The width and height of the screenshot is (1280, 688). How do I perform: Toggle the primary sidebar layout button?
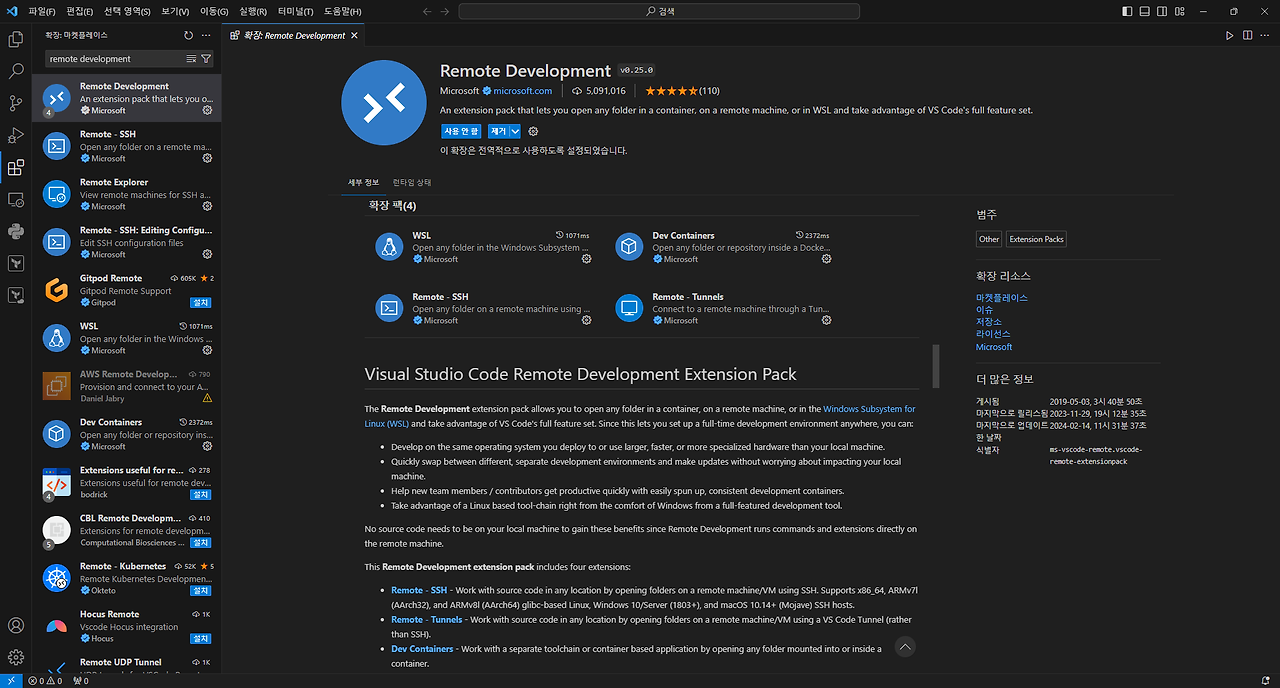[x=1128, y=11]
